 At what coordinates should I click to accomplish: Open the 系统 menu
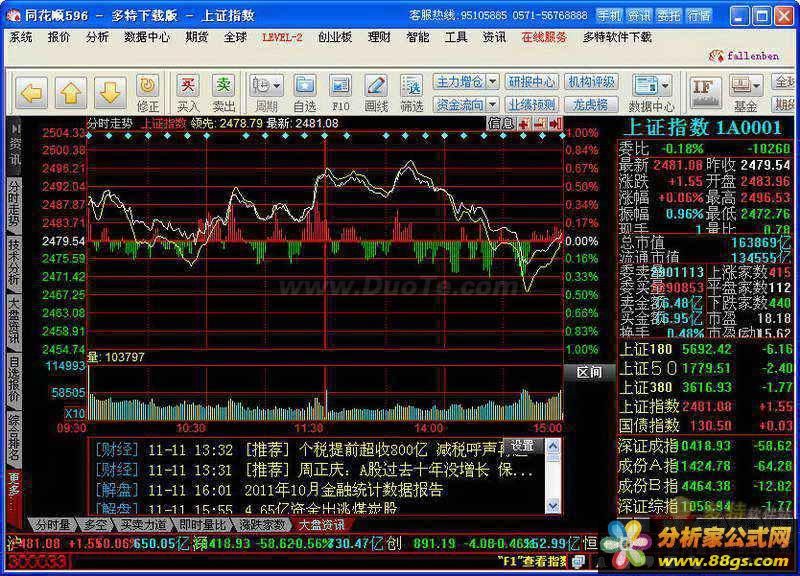[21, 37]
